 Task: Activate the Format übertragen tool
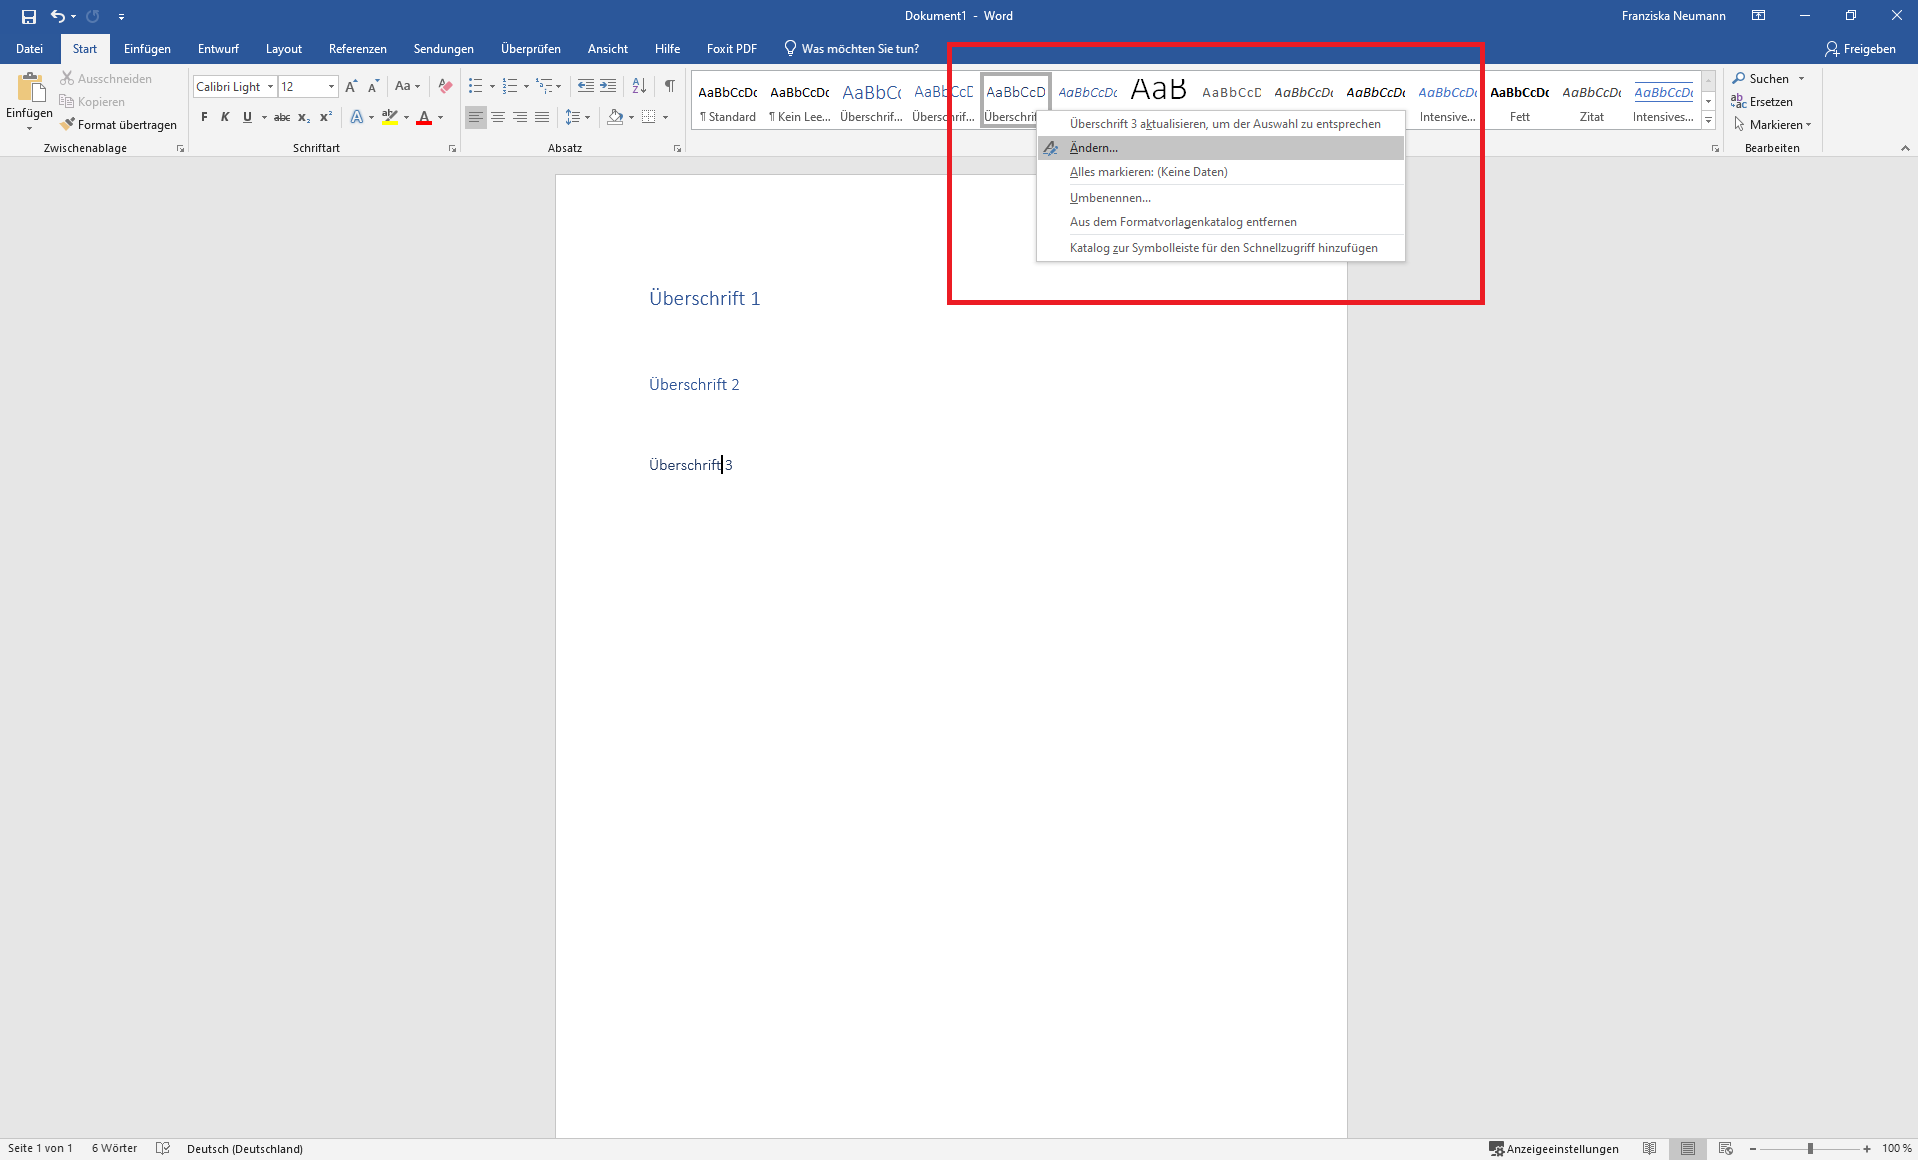point(119,124)
